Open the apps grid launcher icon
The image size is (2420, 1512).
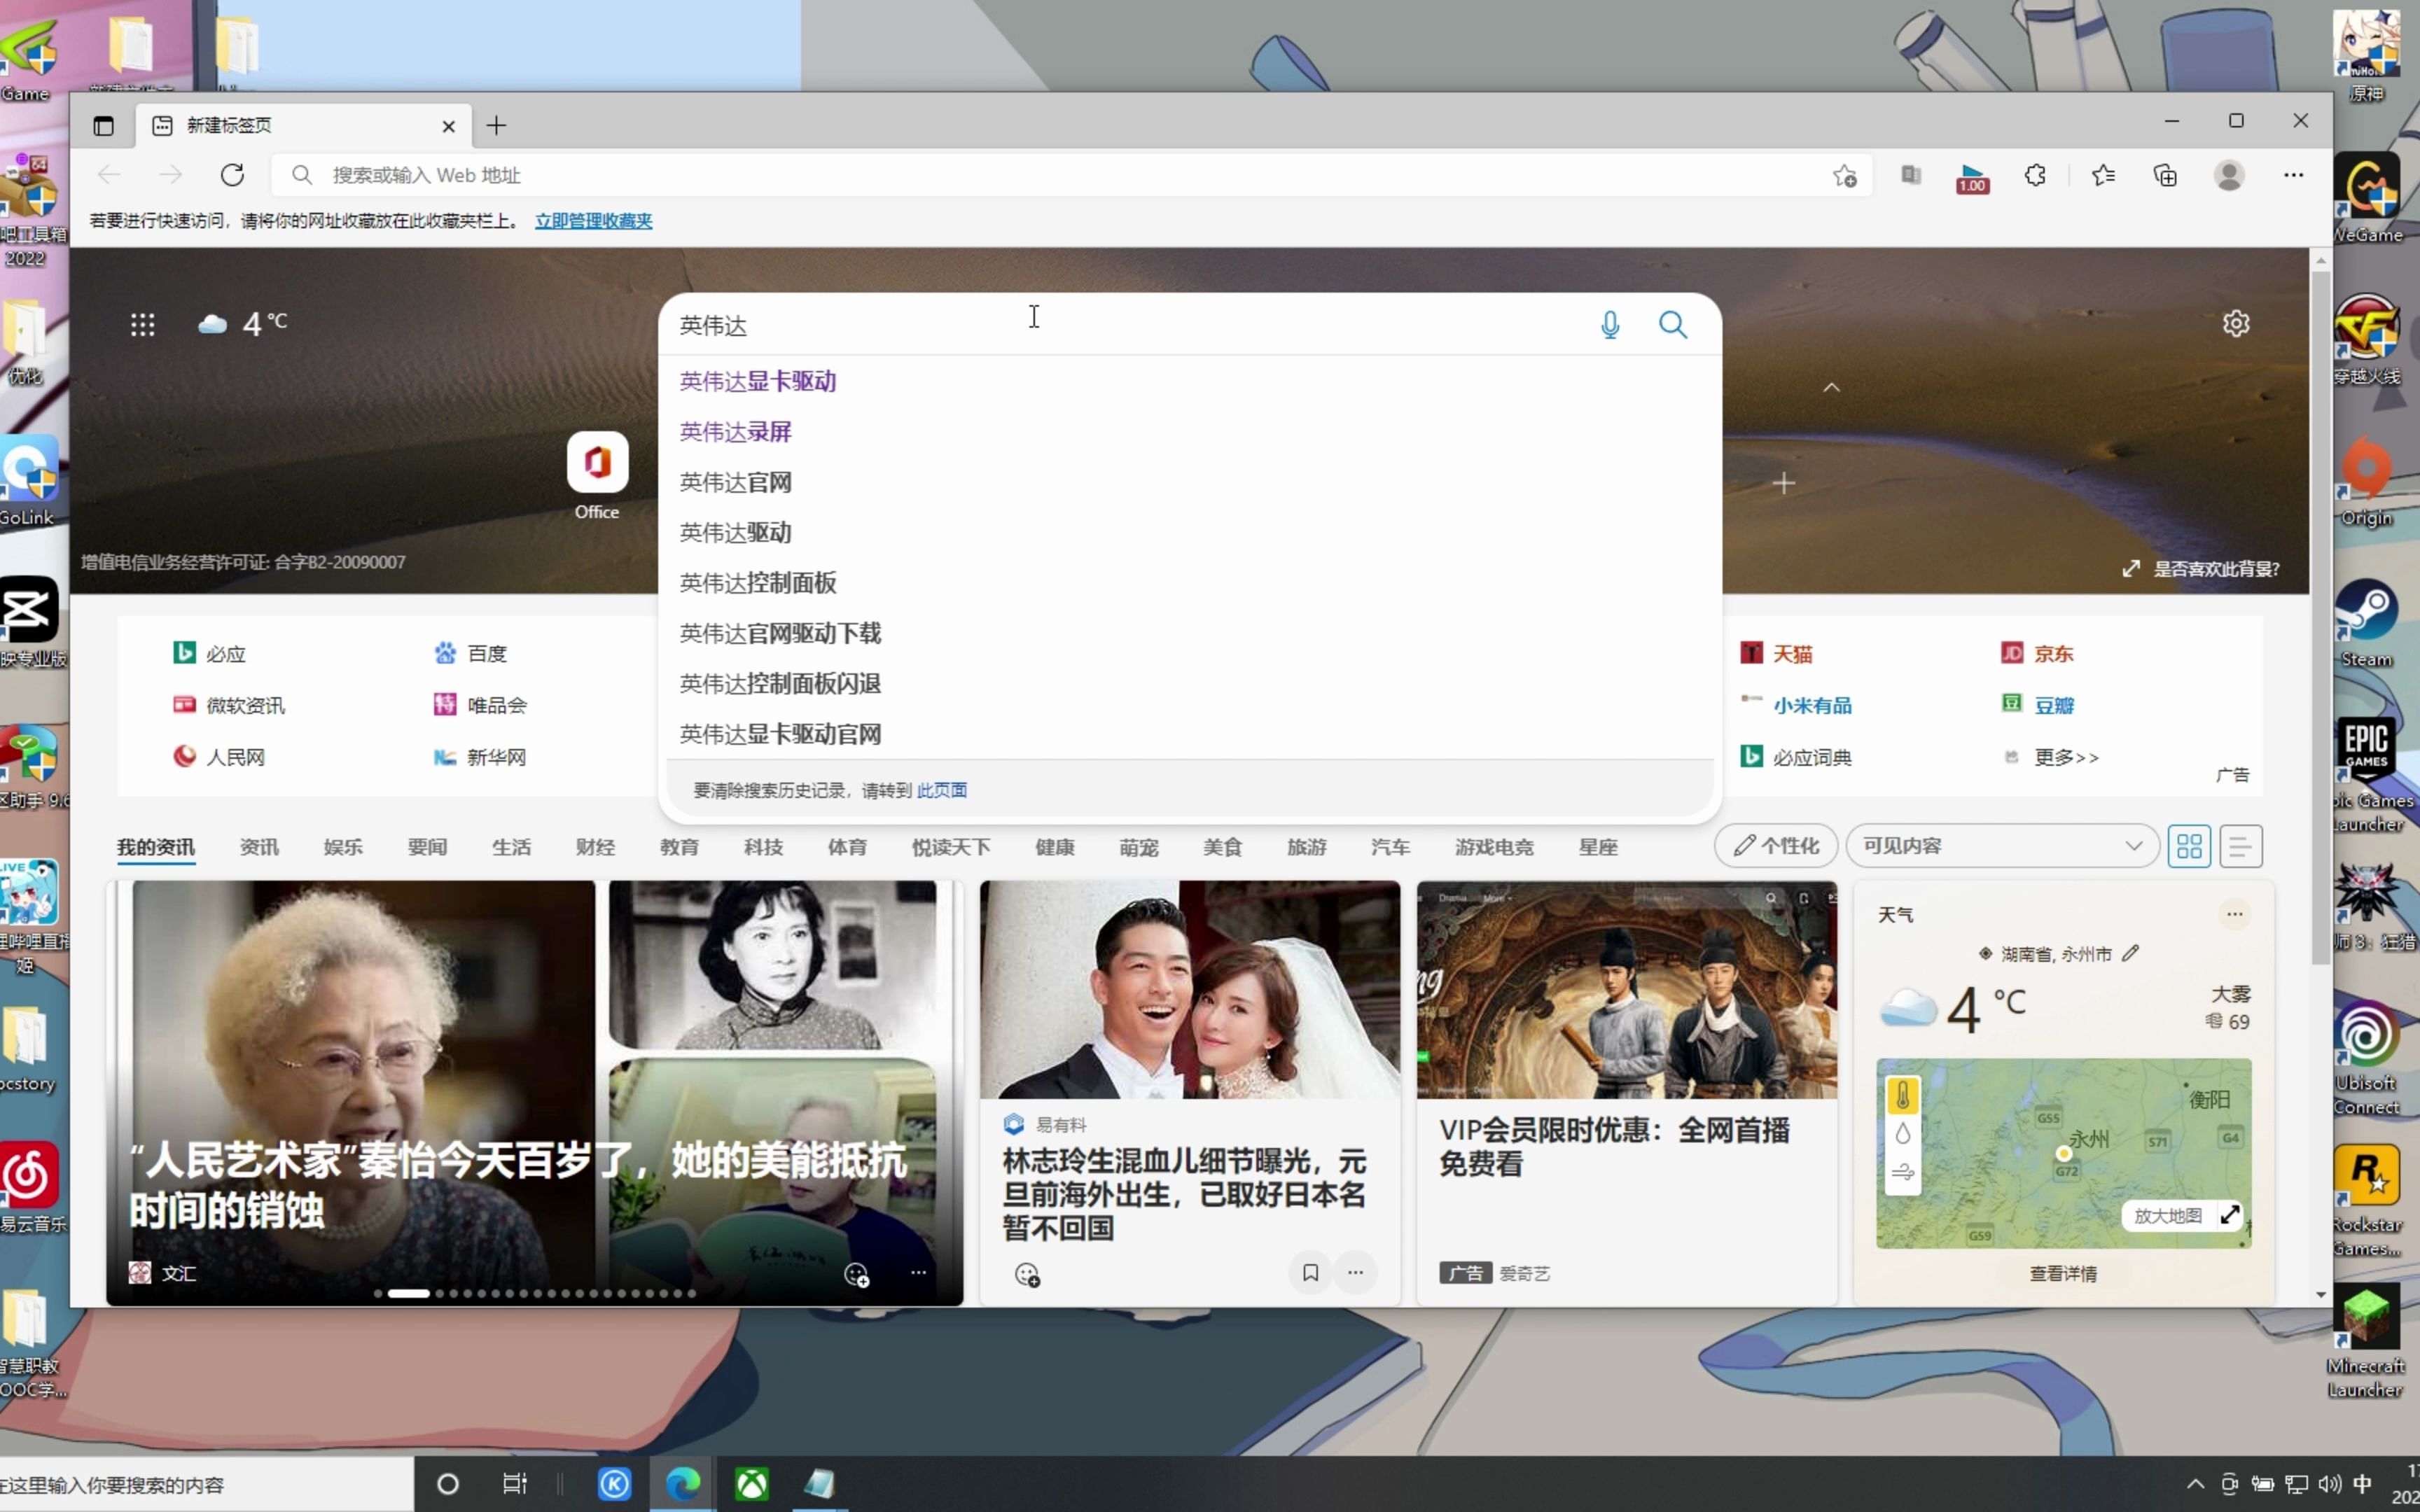142,324
